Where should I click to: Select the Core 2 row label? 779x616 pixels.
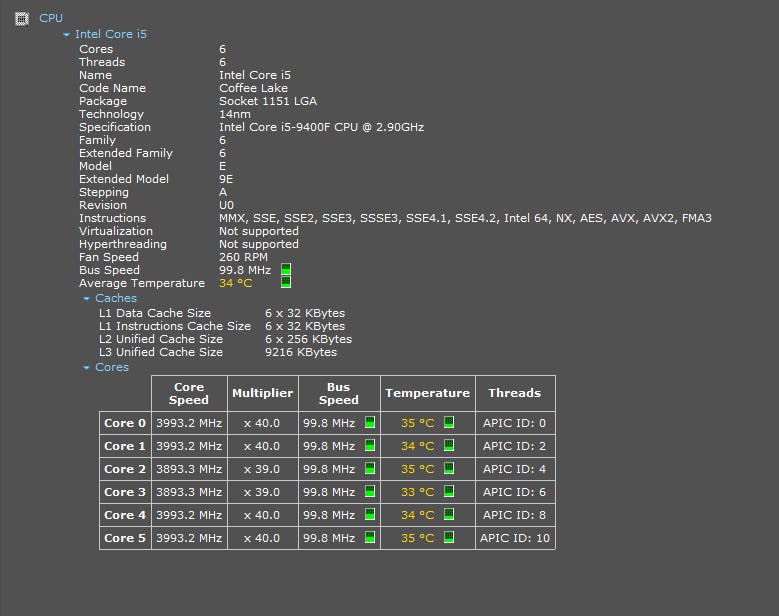point(125,469)
